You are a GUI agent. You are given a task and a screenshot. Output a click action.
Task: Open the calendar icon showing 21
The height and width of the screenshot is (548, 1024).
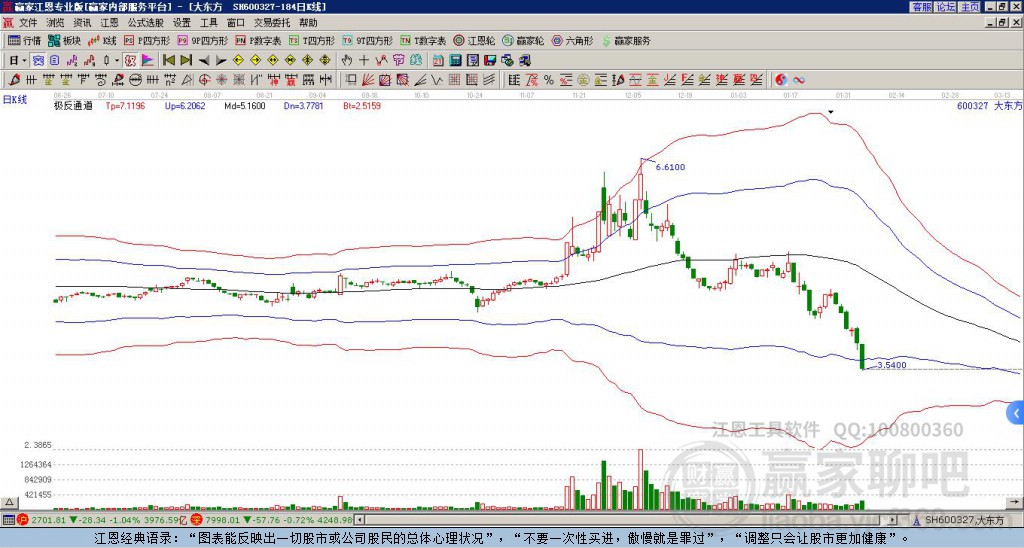pyautogui.click(x=438, y=61)
